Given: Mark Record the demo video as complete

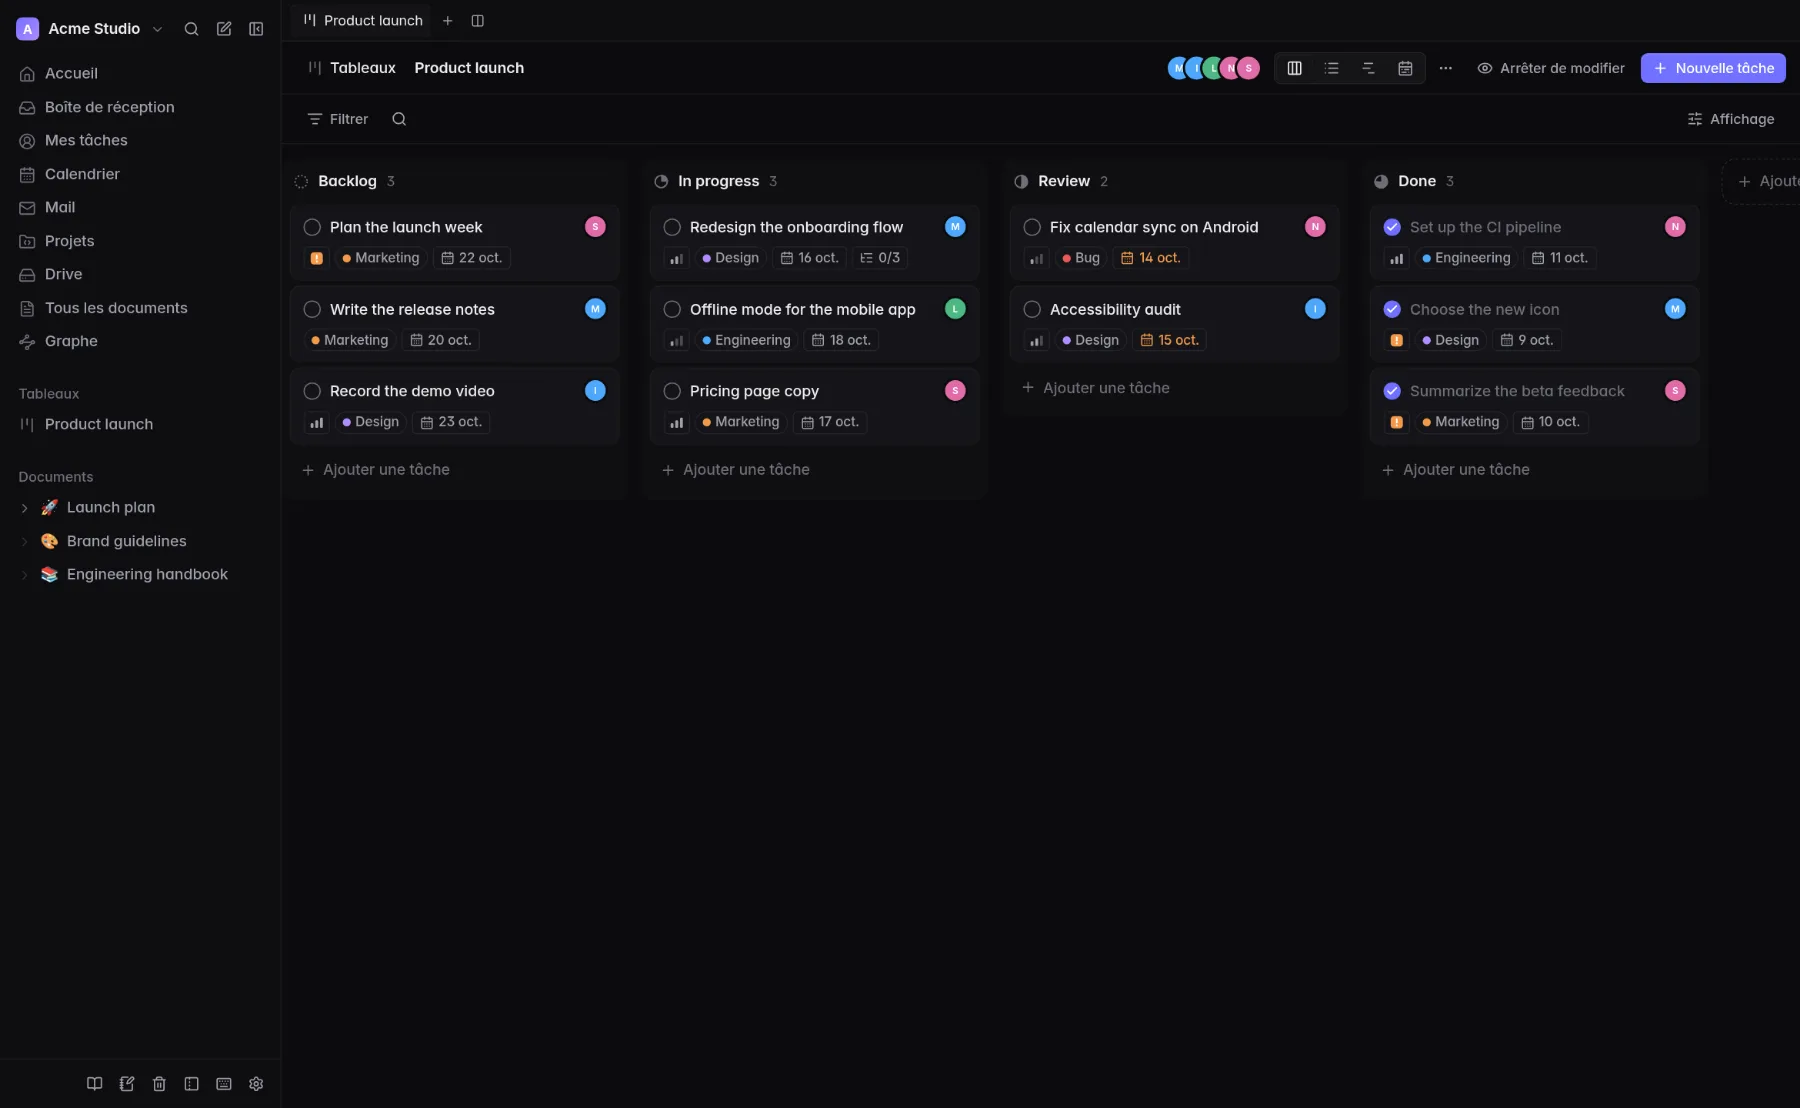Looking at the screenshot, I should (x=312, y=391).
